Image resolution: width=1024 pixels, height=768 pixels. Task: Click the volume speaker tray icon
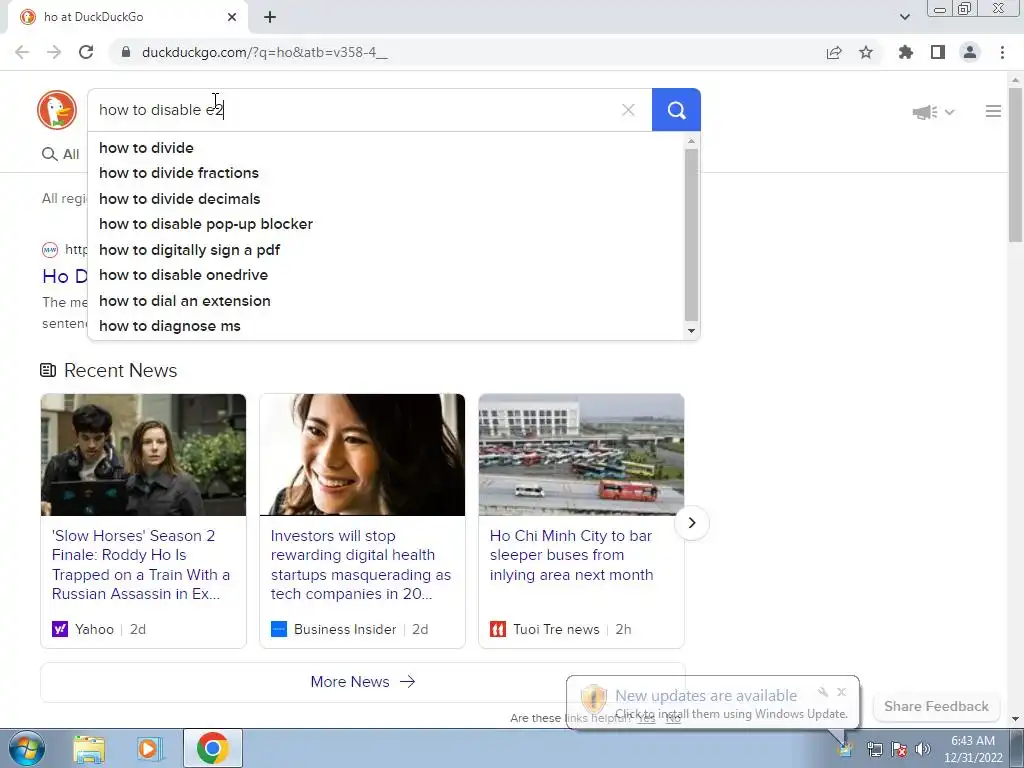pyautogui.click(x=923, y=749)
